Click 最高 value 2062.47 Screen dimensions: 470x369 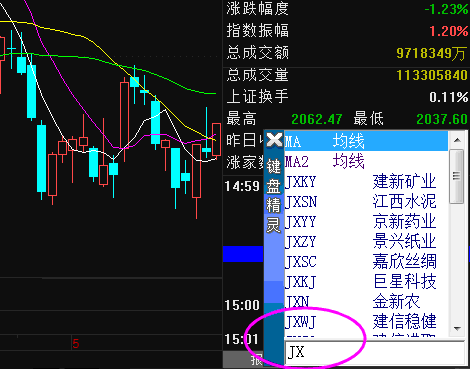[x=317, y=119]
